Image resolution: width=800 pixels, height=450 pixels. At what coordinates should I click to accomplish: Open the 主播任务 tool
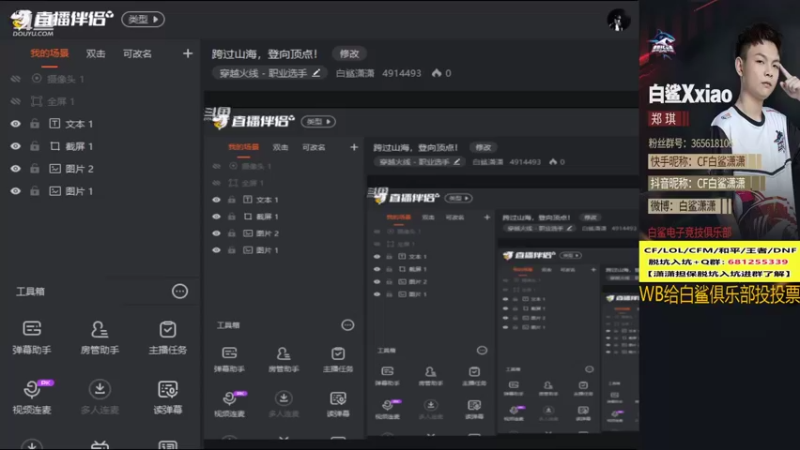coord(167,337)
